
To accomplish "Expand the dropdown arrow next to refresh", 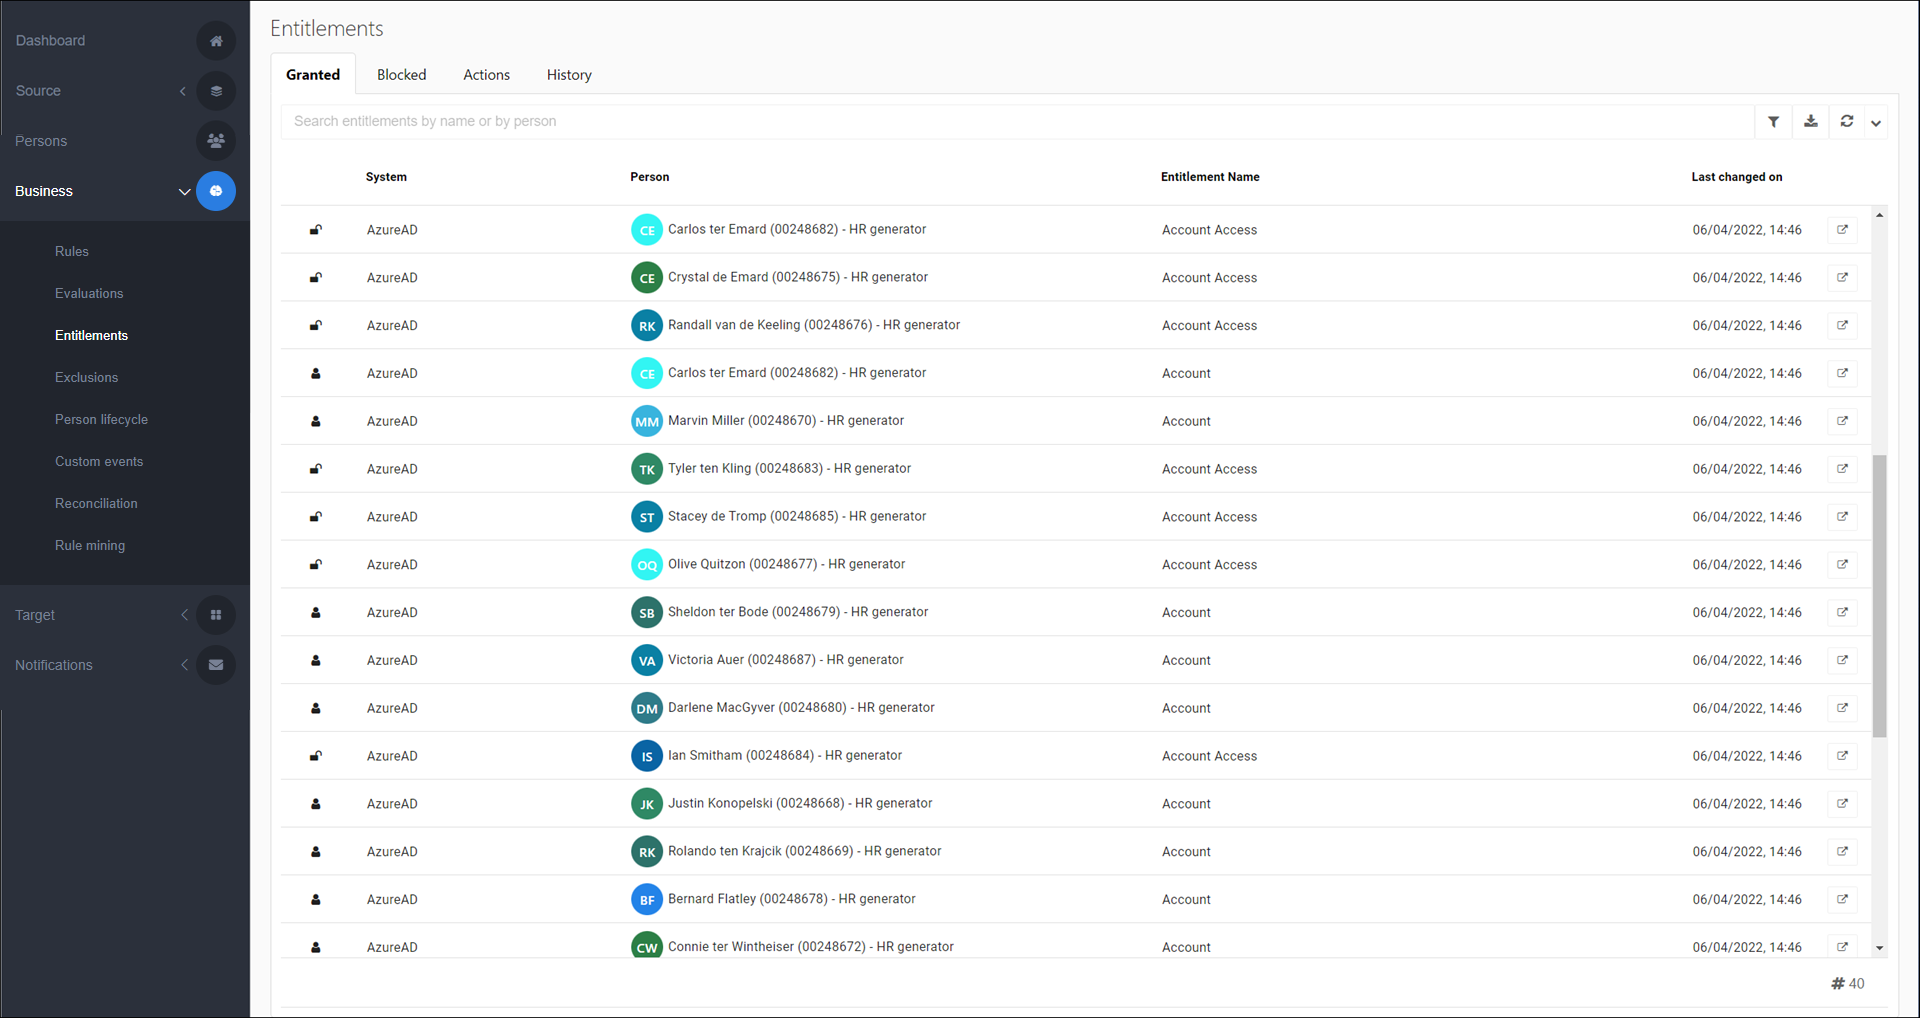I will (1876, 123).
